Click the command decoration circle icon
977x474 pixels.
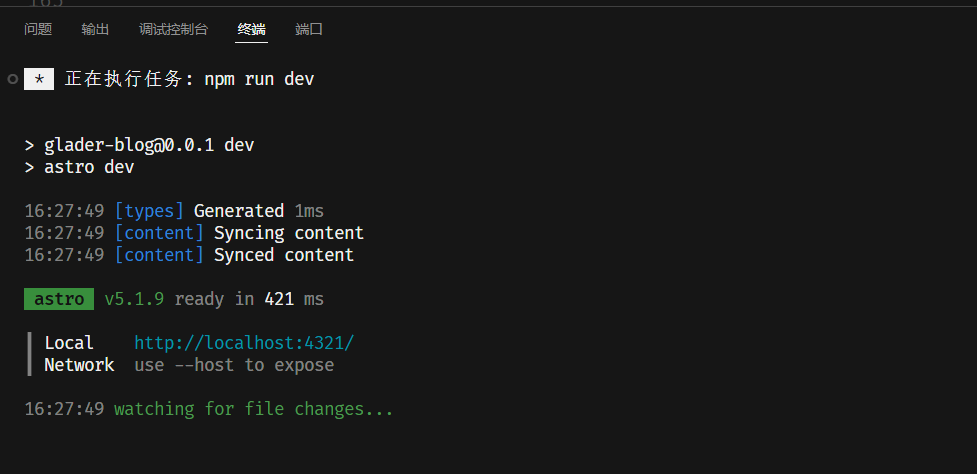tap(12, 79)
